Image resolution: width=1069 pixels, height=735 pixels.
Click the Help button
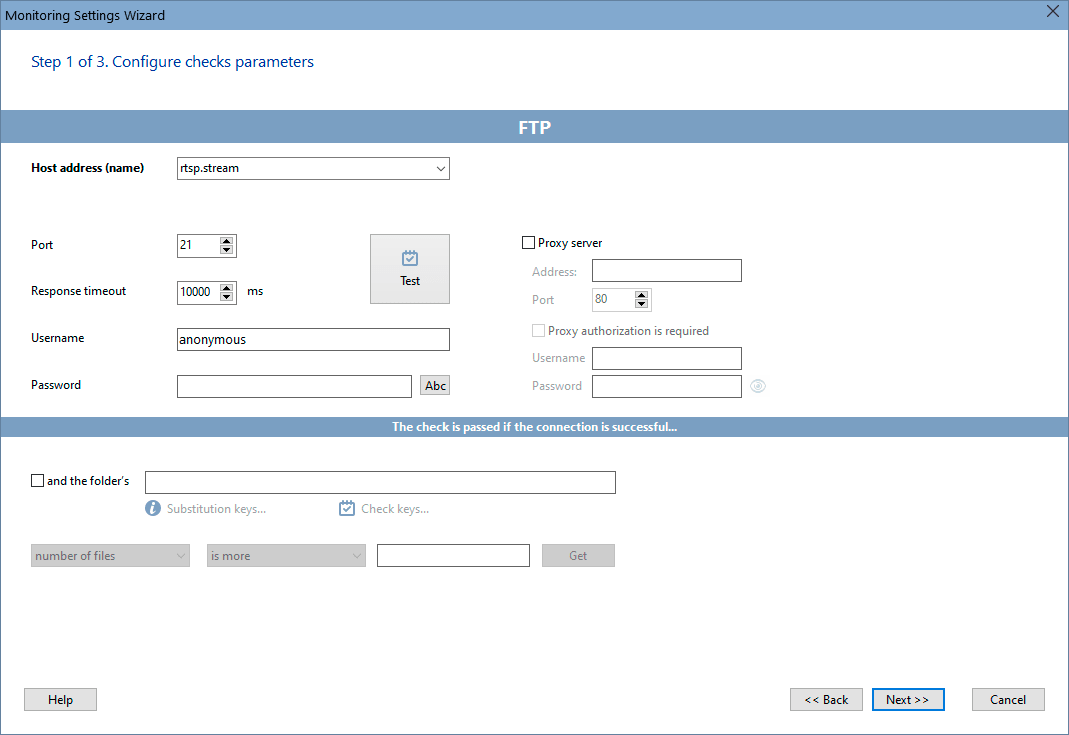pyautogui.click(x=60, y=699)
